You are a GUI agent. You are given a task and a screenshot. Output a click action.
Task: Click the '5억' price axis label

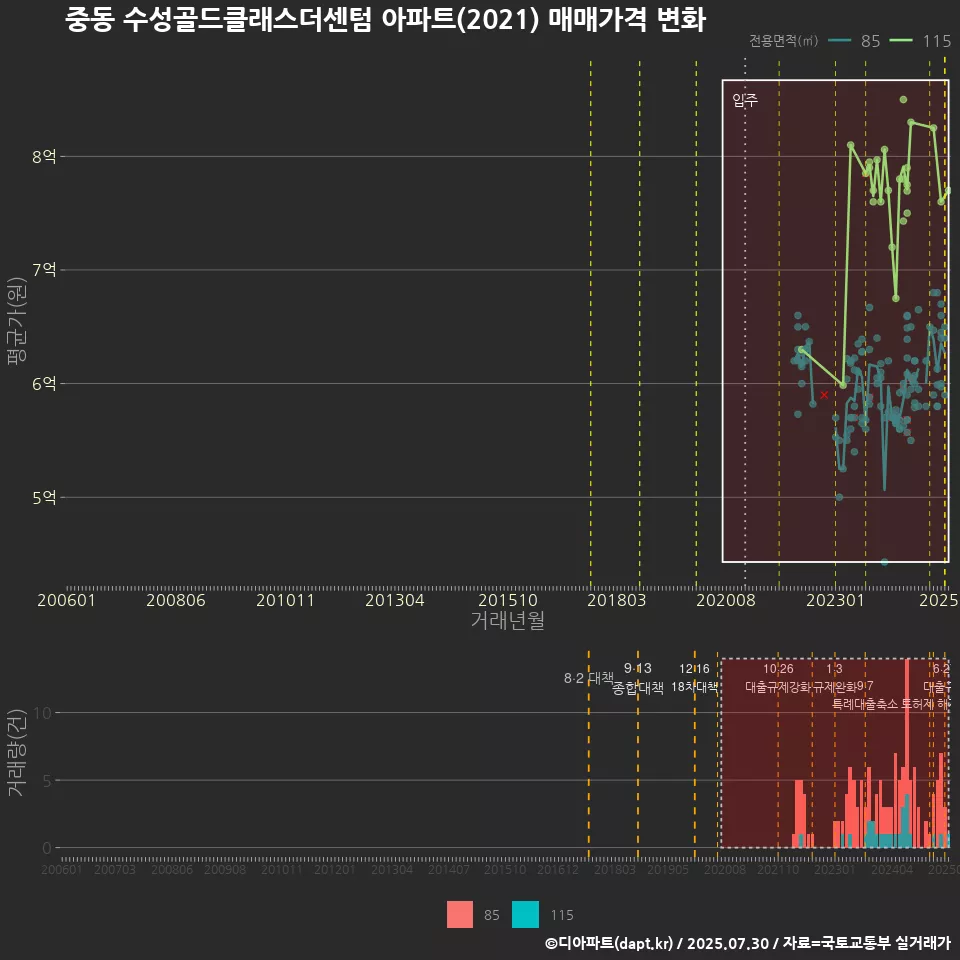pos(44,497)
